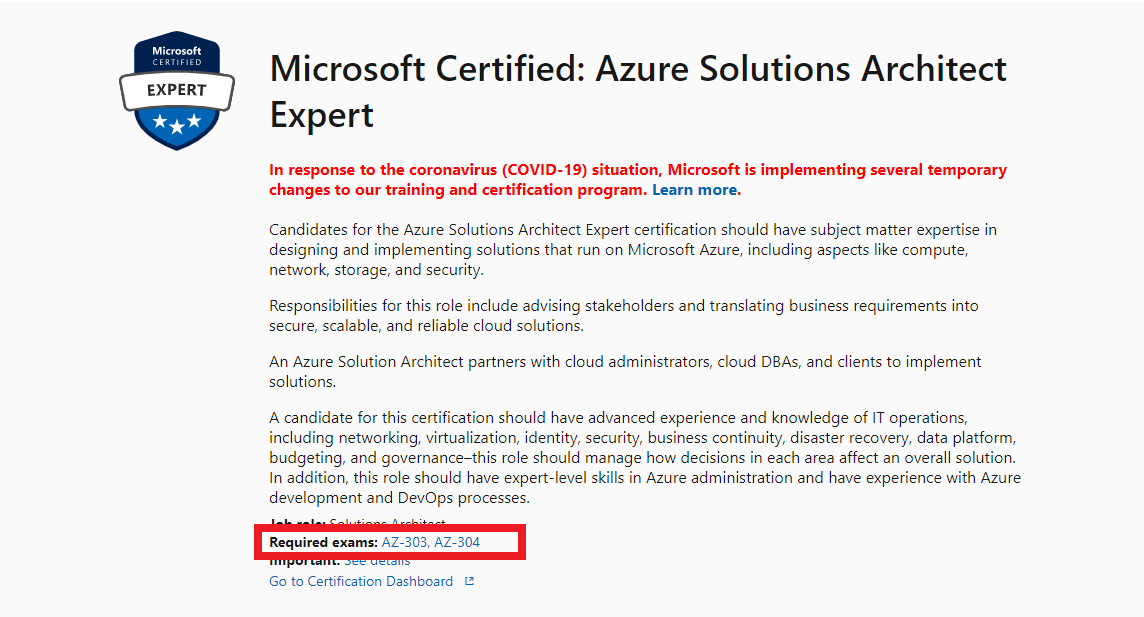Click the red COVID-19 notice text

638,179
